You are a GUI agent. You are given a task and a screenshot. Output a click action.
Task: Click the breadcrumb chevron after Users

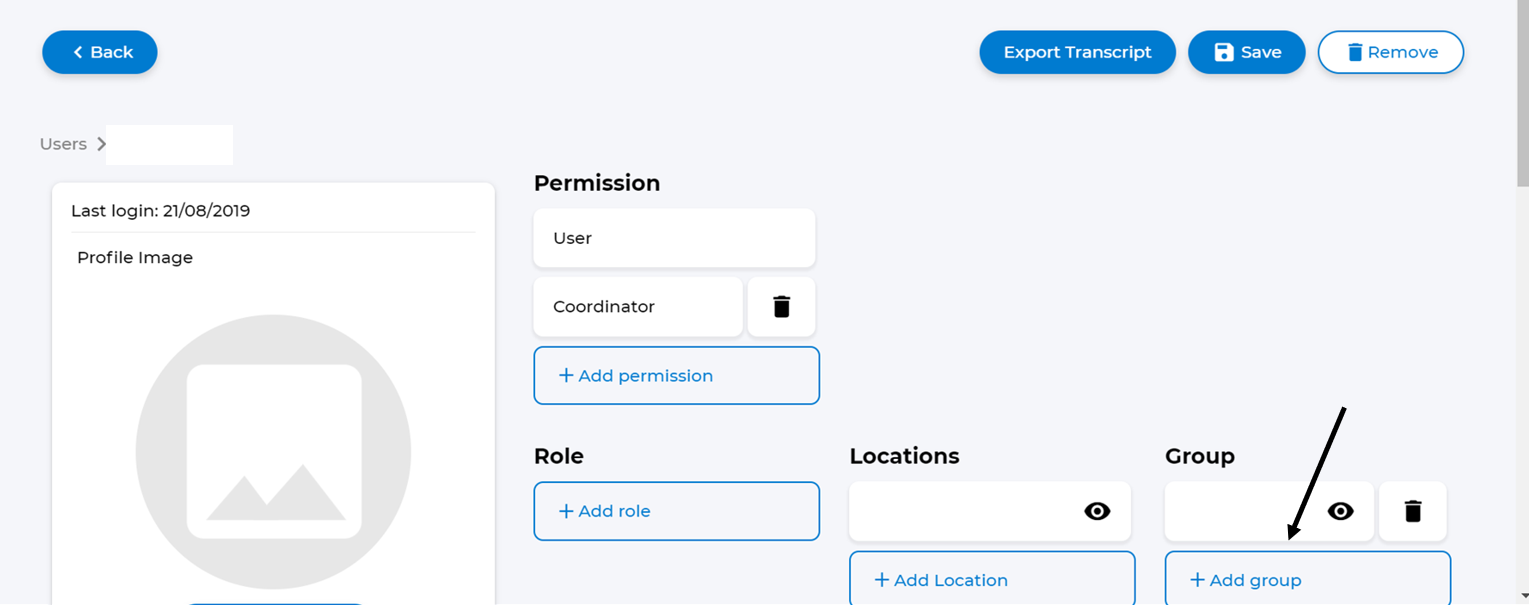[101, 144]
